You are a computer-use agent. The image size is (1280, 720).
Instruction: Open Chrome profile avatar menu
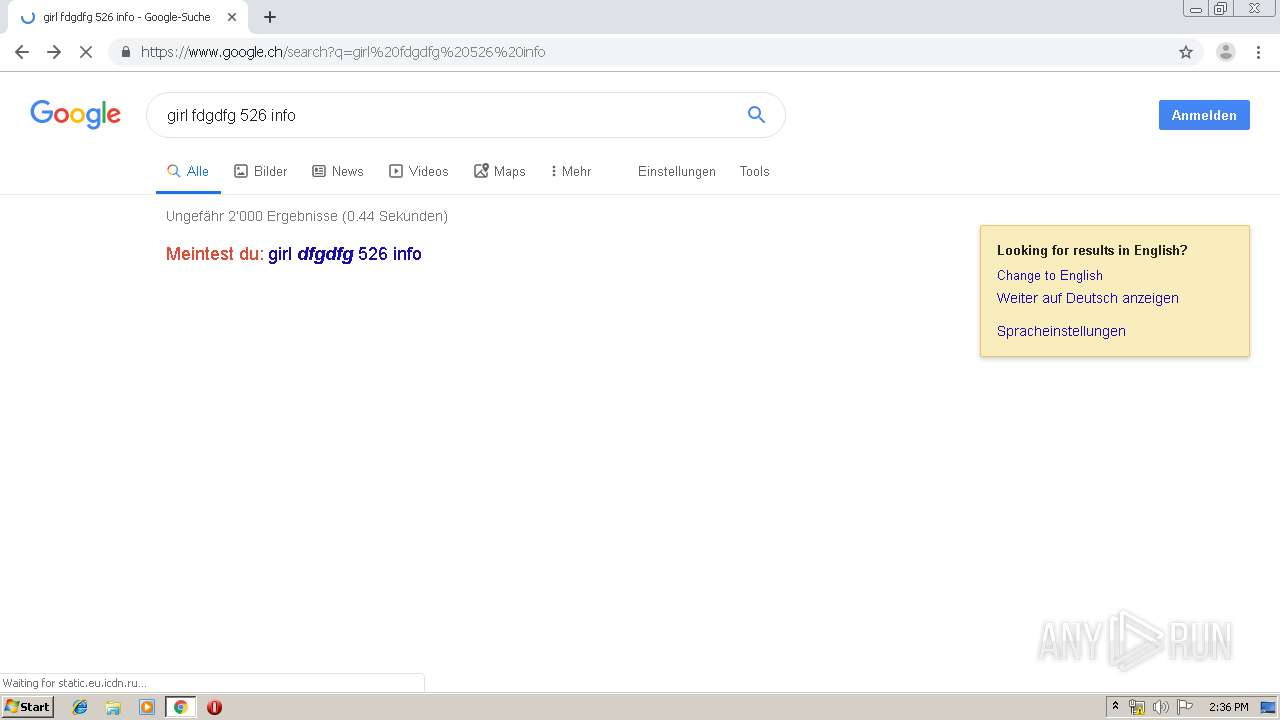point(1226,52)
